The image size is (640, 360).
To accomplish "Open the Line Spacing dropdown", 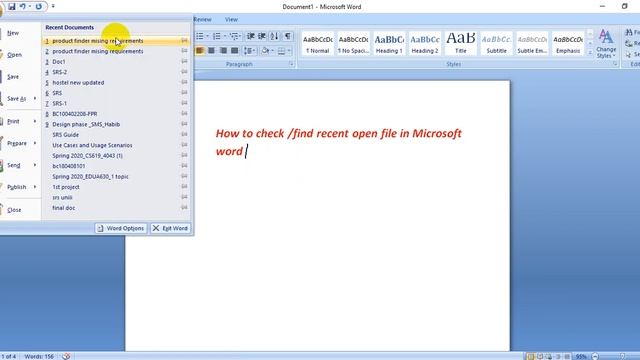I will [x=249, y=51].
